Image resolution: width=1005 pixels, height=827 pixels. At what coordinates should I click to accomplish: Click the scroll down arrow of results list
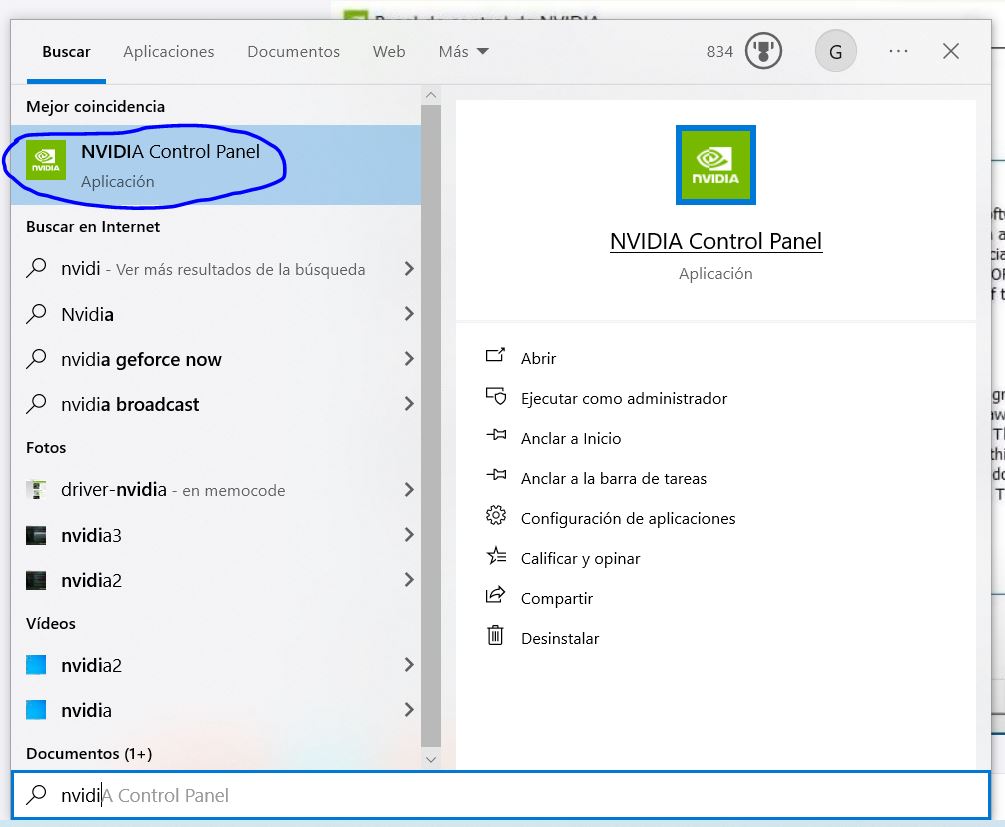(431, 760)
